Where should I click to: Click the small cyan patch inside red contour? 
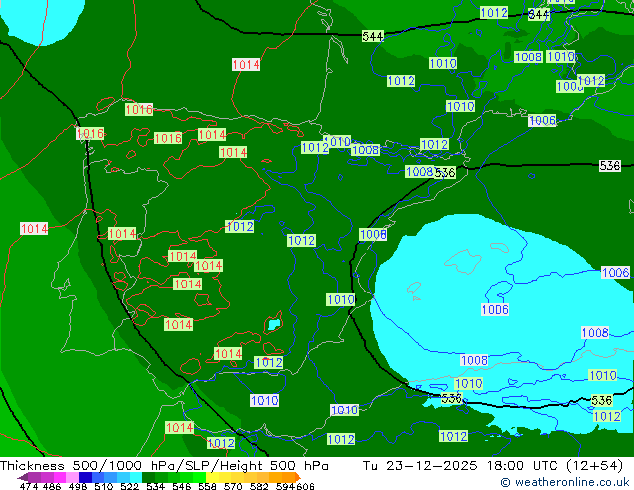[274, 324]
